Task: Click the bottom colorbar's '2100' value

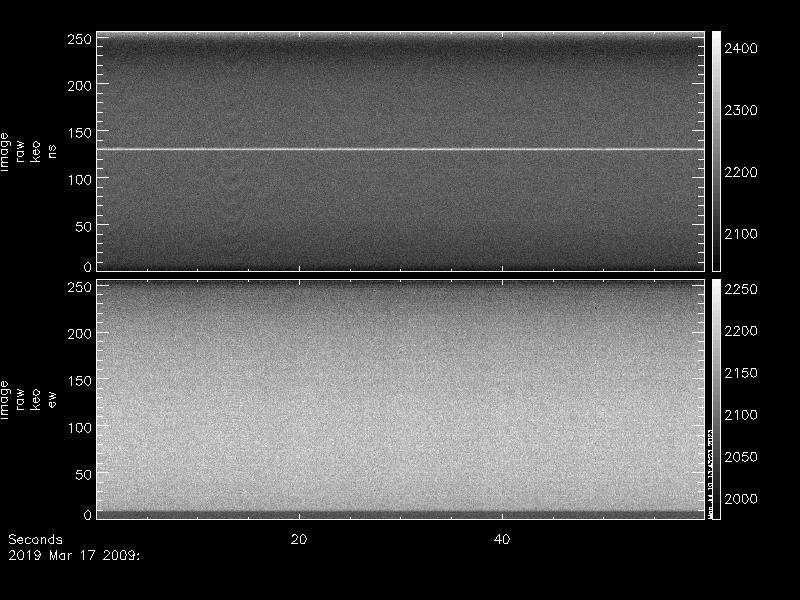Action: coord(741,415)
